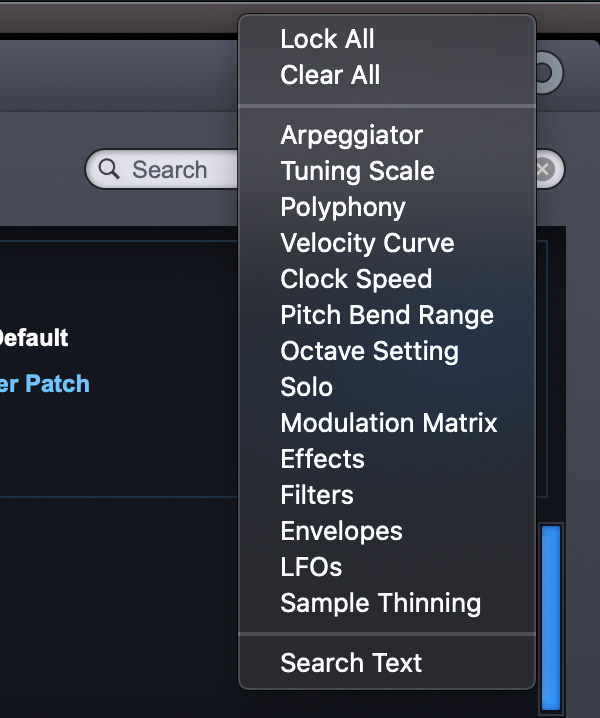Select Modulation Matrix from the menu
The width and height of the screenshot is (600, 718).
pyautogui.click(x=387, y=423)
